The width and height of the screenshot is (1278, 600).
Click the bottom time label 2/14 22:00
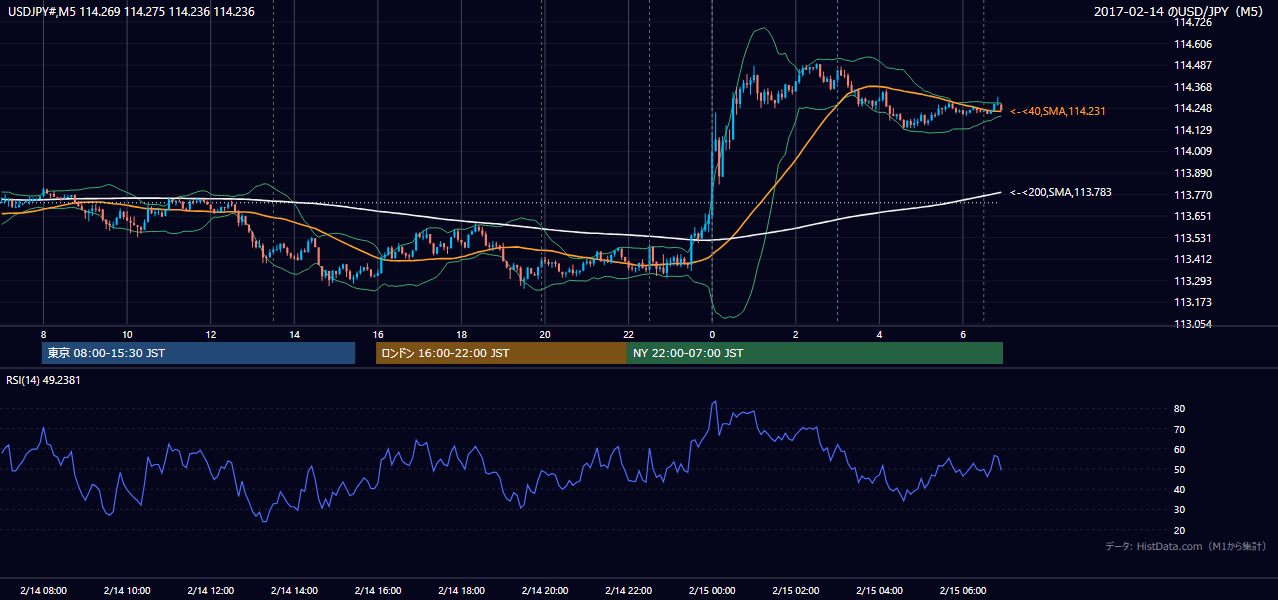628,590
